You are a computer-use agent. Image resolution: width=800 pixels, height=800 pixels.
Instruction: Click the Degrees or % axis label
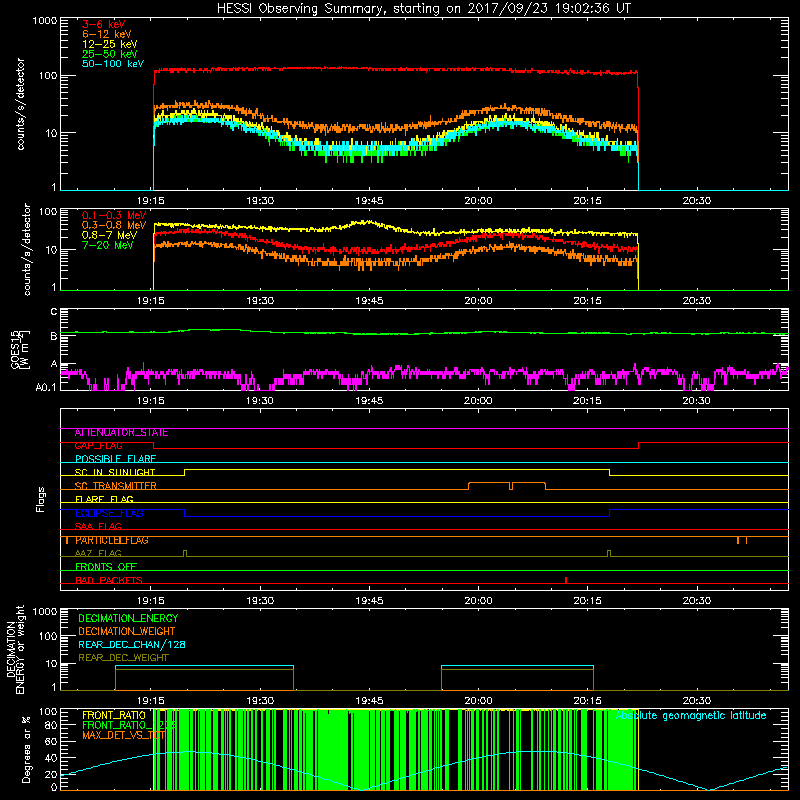[x=26, y=749]
